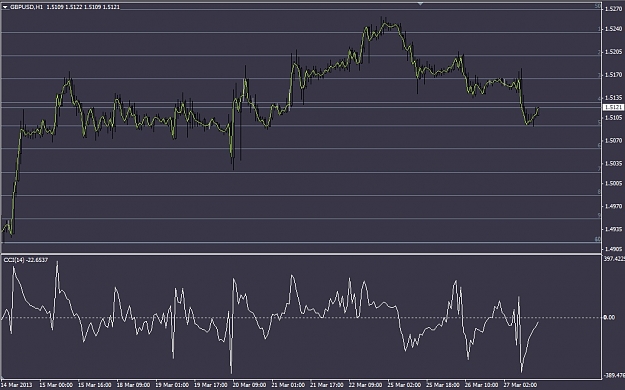Viewport: 625px width, 390px height.
Task: Click the 26 Mar 10:00 time label
Action: click(x=481, y=385)
